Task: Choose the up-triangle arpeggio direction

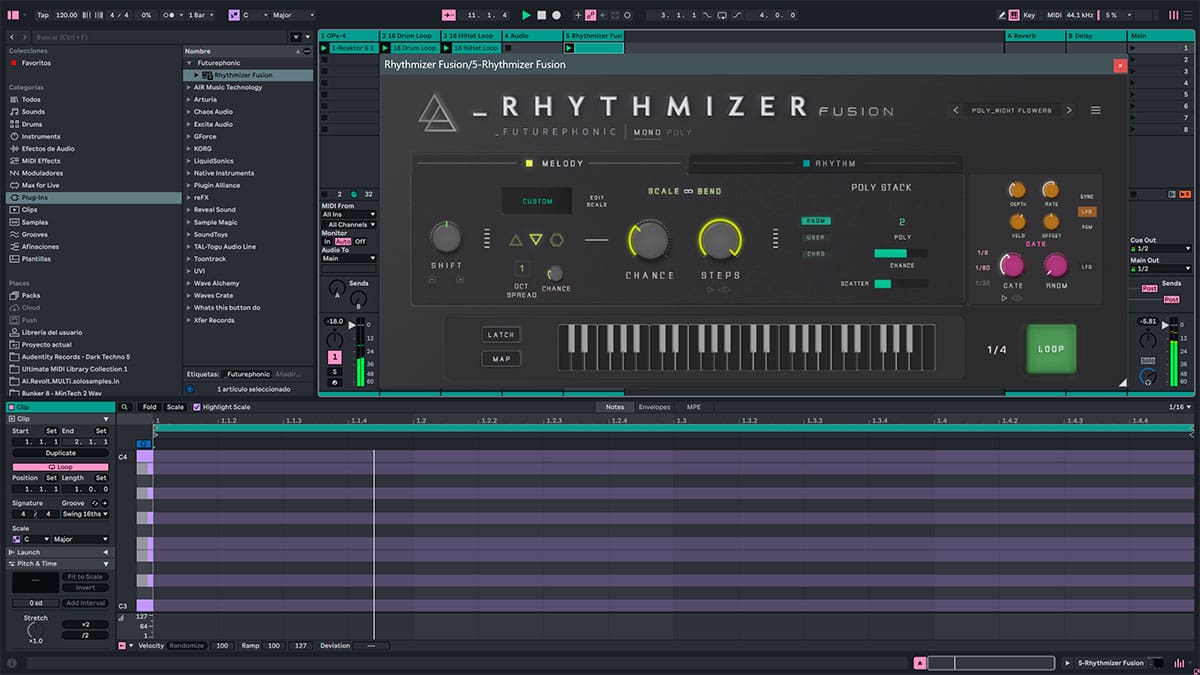Action: (x=516, y=240)
